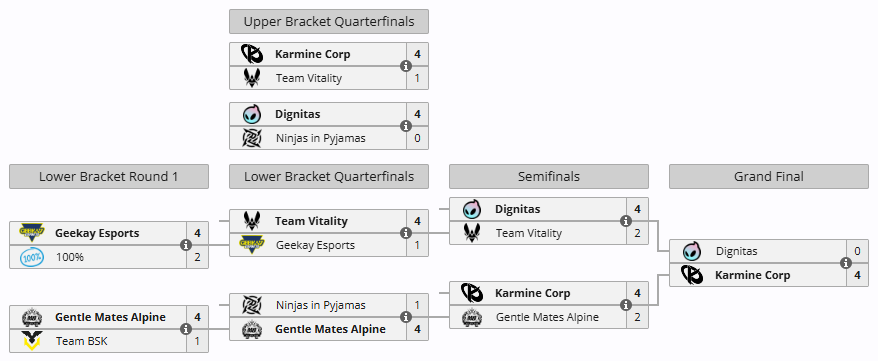Open Dignitas team link in Grand Final
This screenshot has width=878, height=361.
point(736,251)
